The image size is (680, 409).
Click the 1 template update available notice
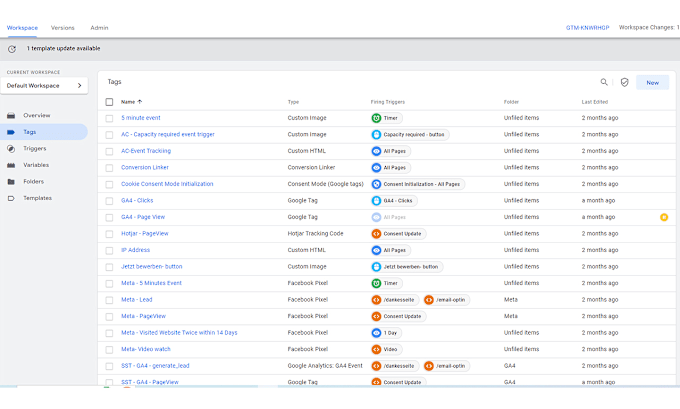click(x=63, y=48)
